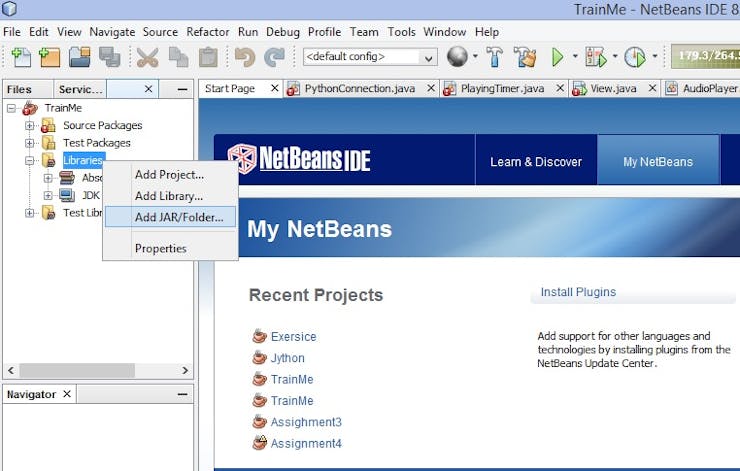Expand the Test Packages node
The width and height of the screenshot is (740, 471).
pos(29,143)
